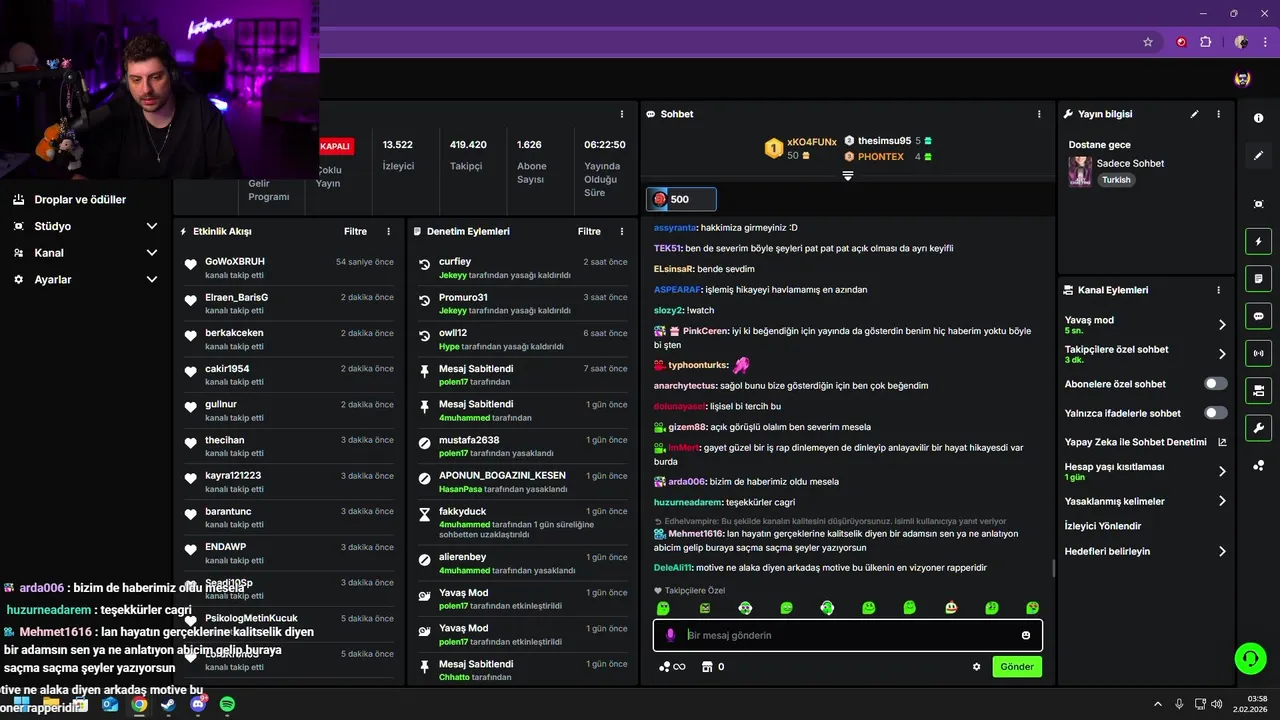The height and width of the screenshot is (720, 1280).
Task: Click the green headset support button
Action: pyautogui.click(x=1250, y=658)
